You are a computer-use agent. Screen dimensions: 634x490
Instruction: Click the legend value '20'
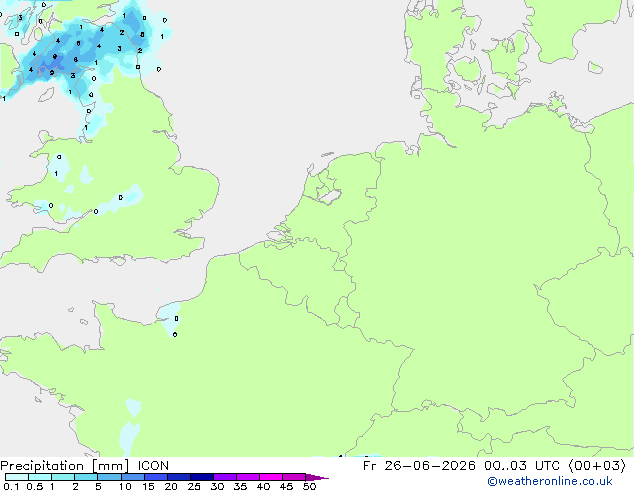point(171,486)
